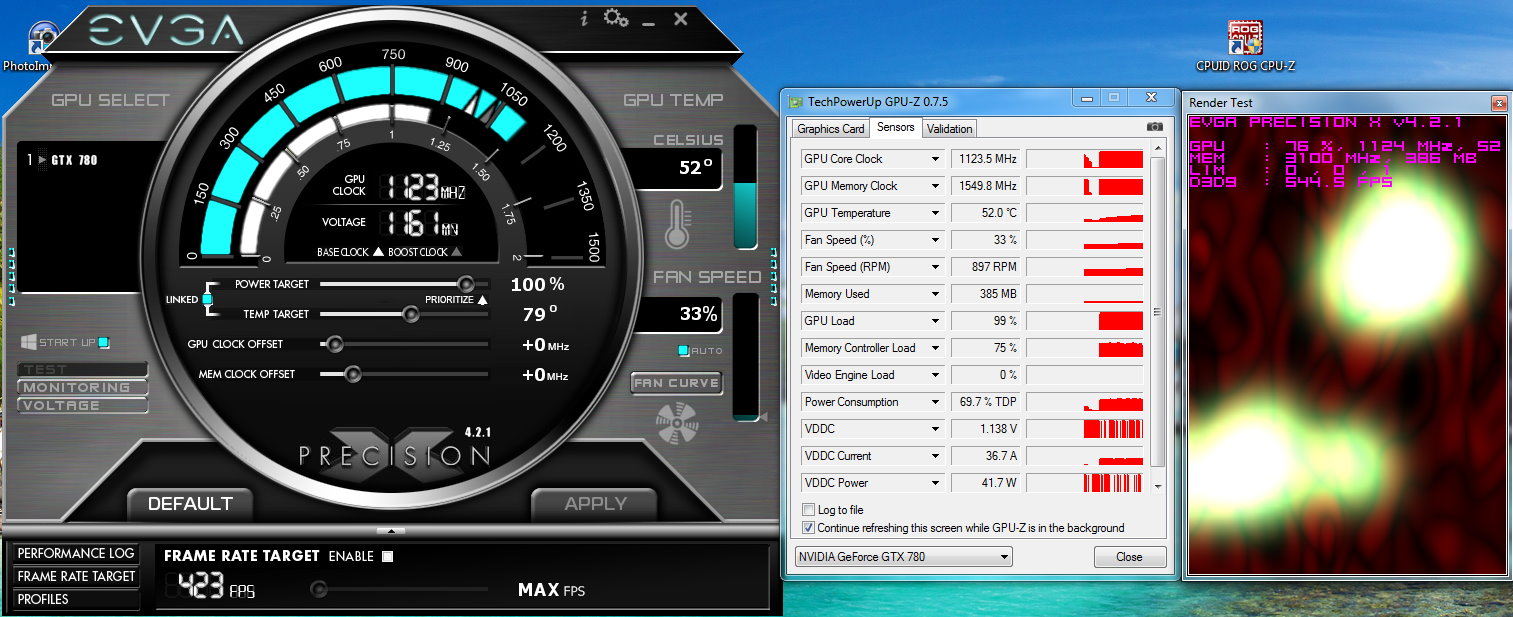Screen dimensions: 1513x617
Task: Click the Apply button
Action: (595, 504)
